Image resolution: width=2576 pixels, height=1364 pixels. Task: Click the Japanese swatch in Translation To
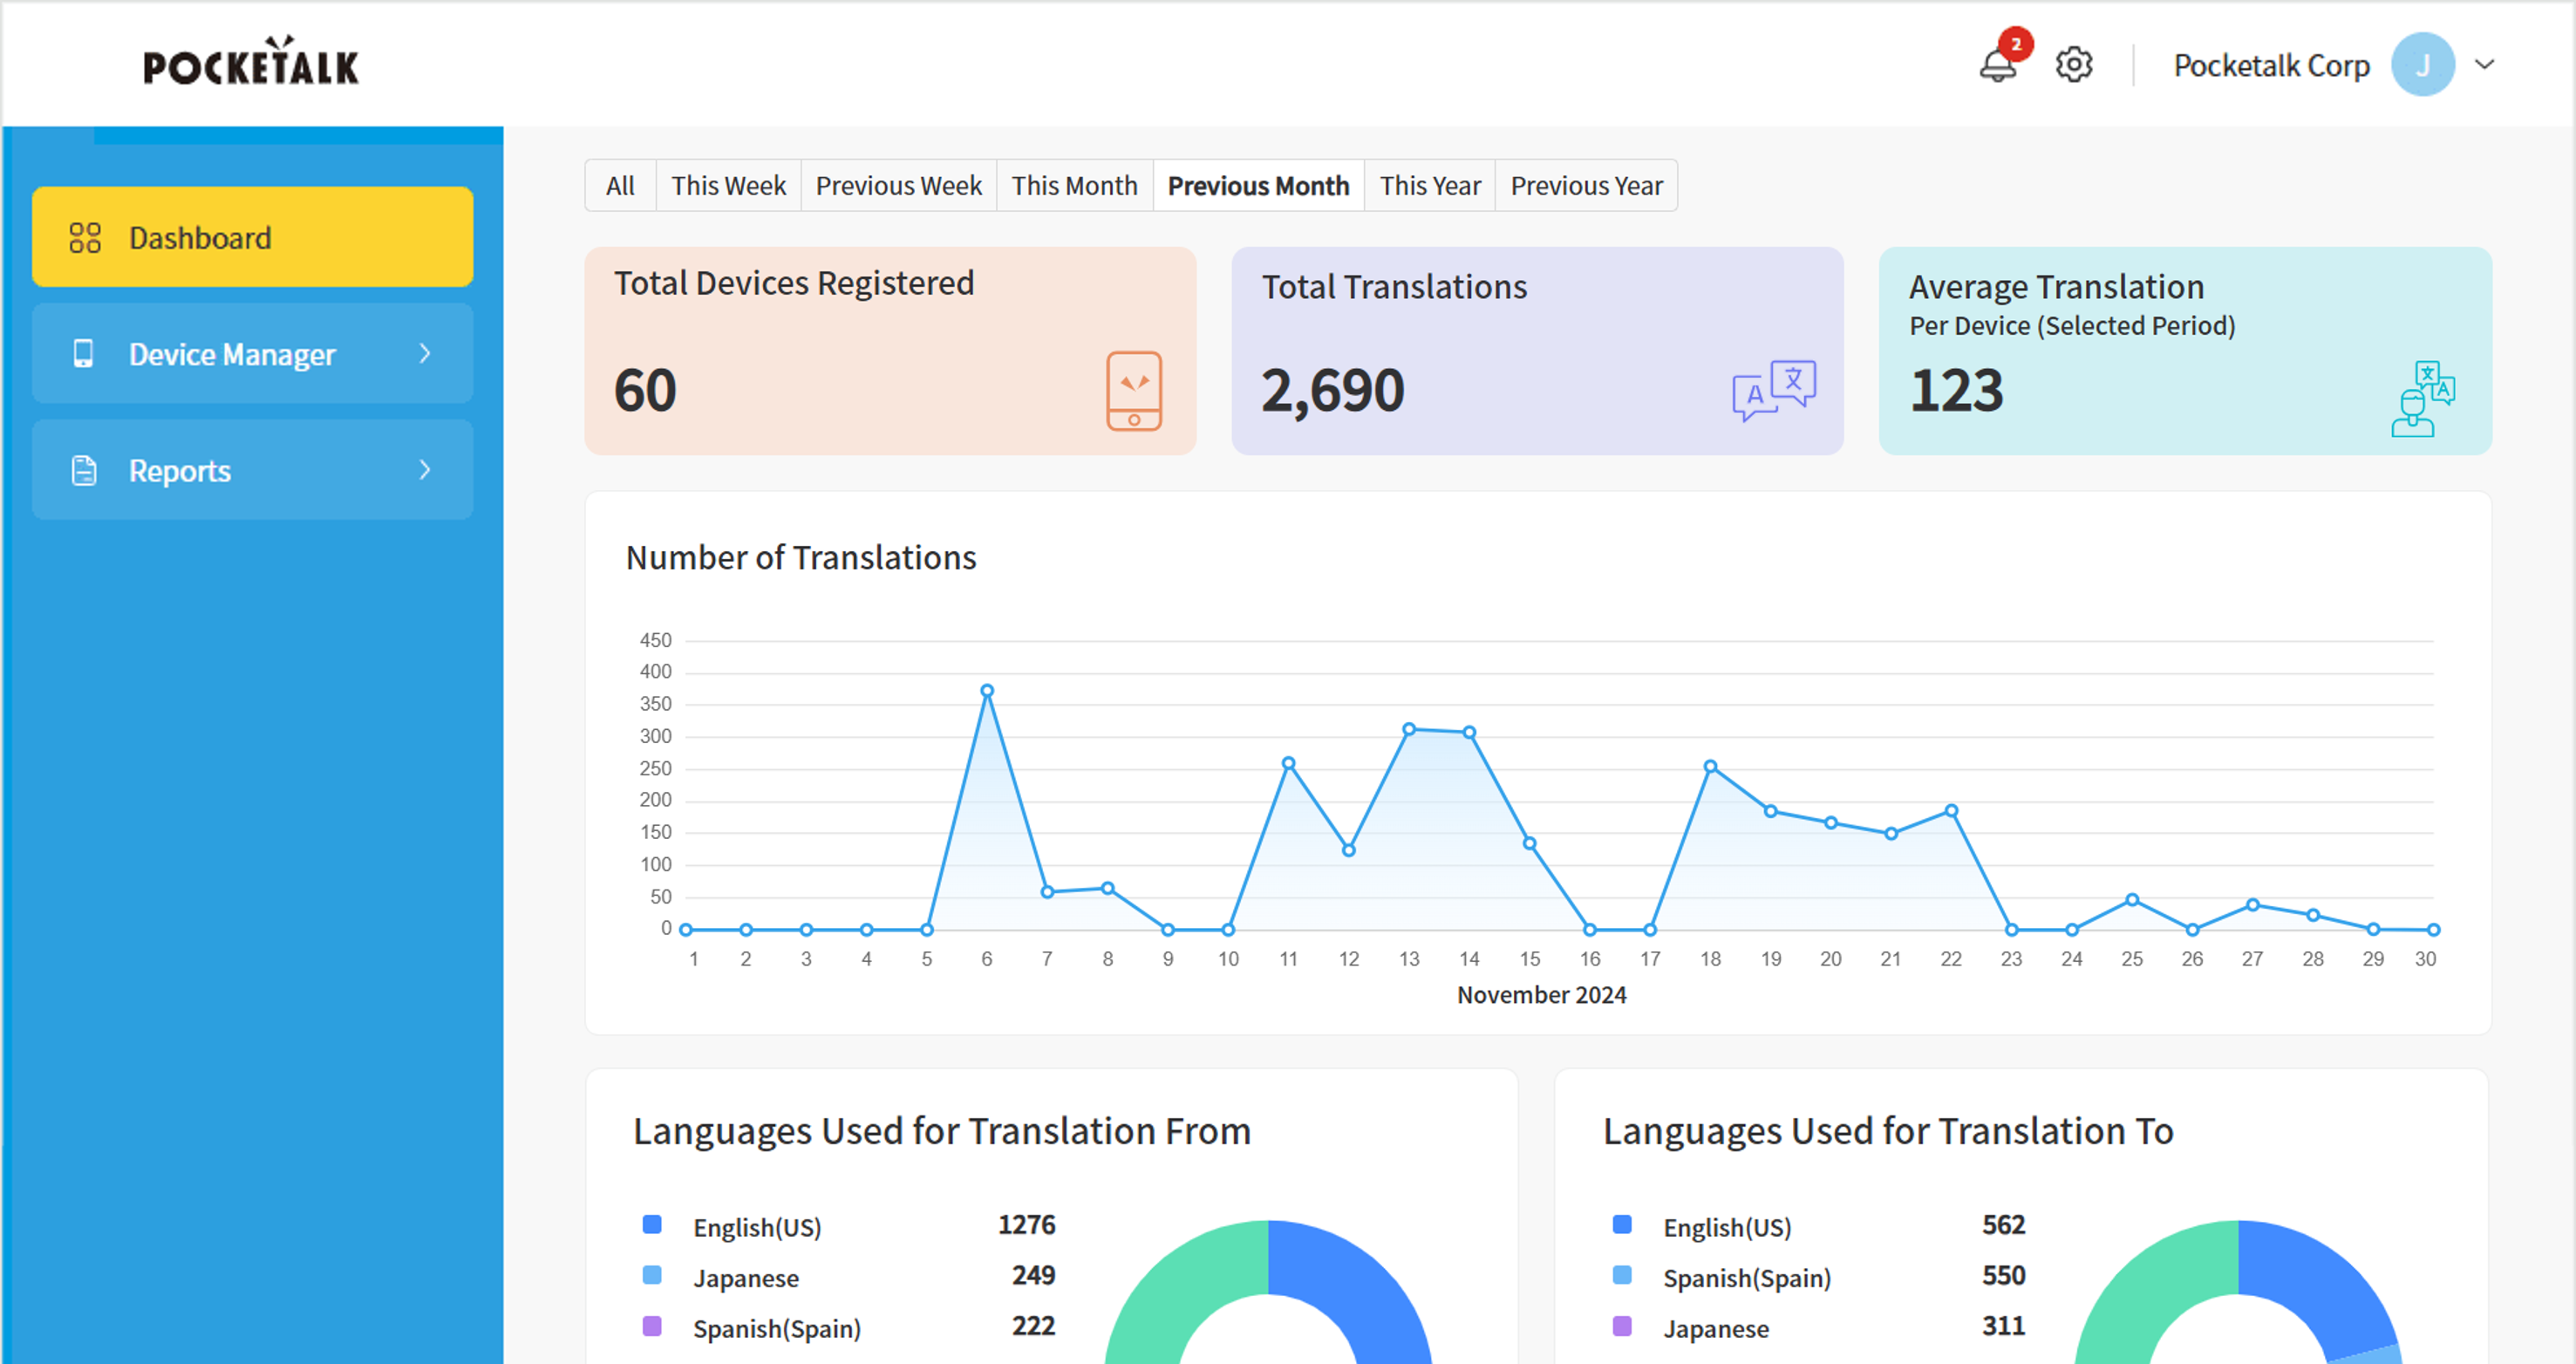[x=1622, y=1326]
